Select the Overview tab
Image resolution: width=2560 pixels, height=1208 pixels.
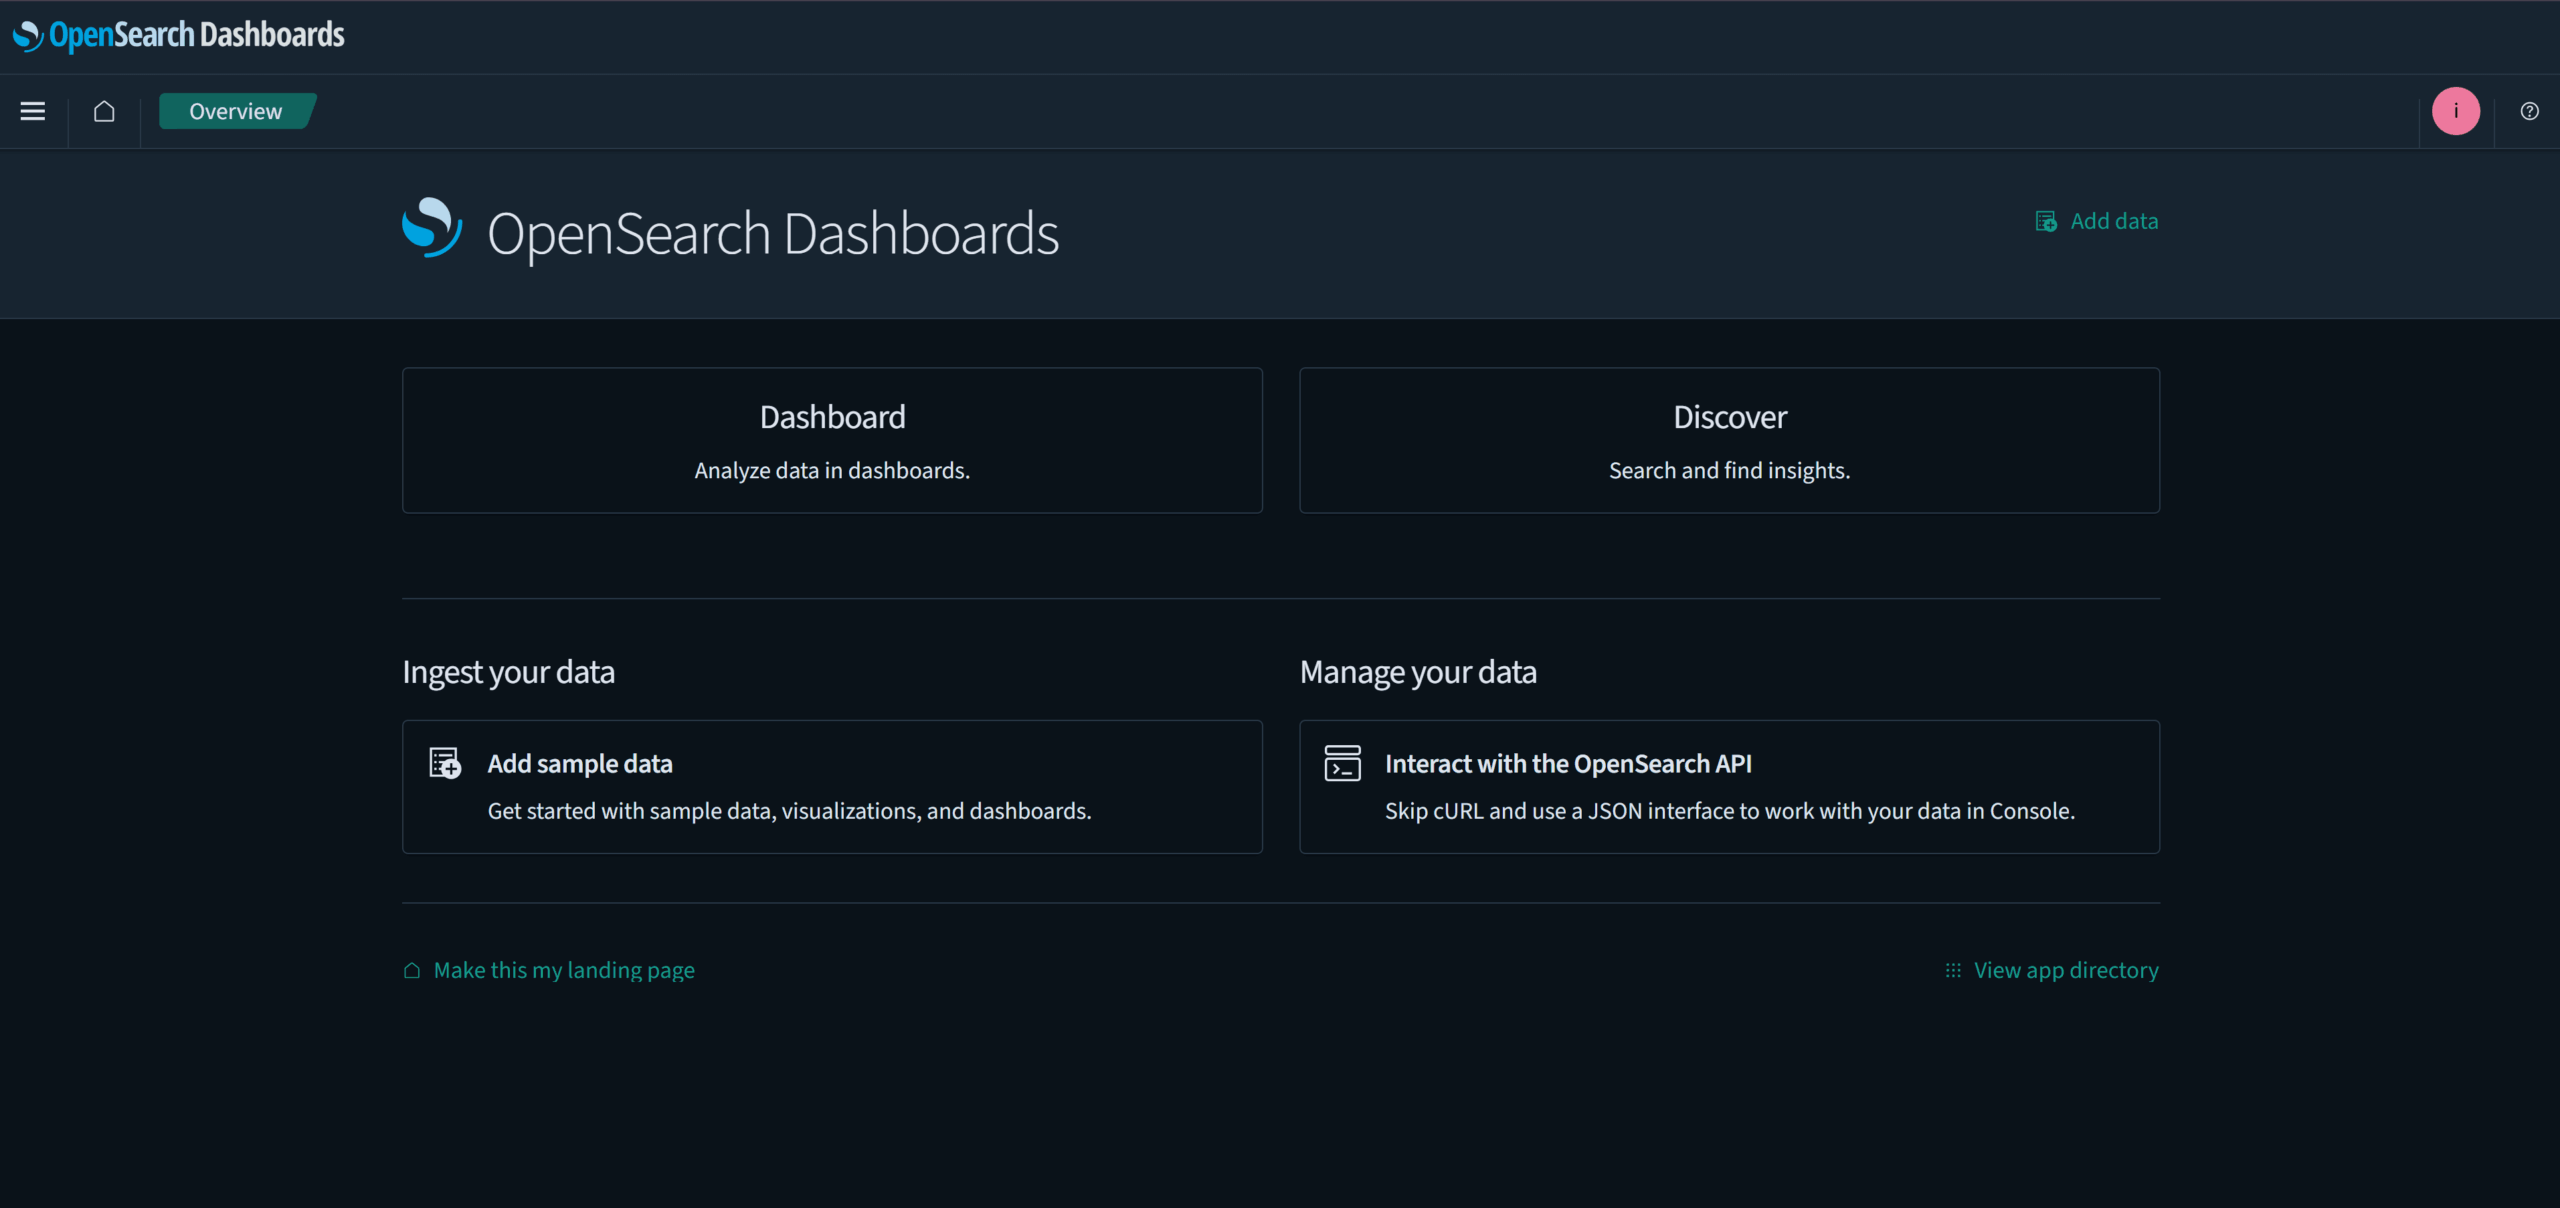235,111
